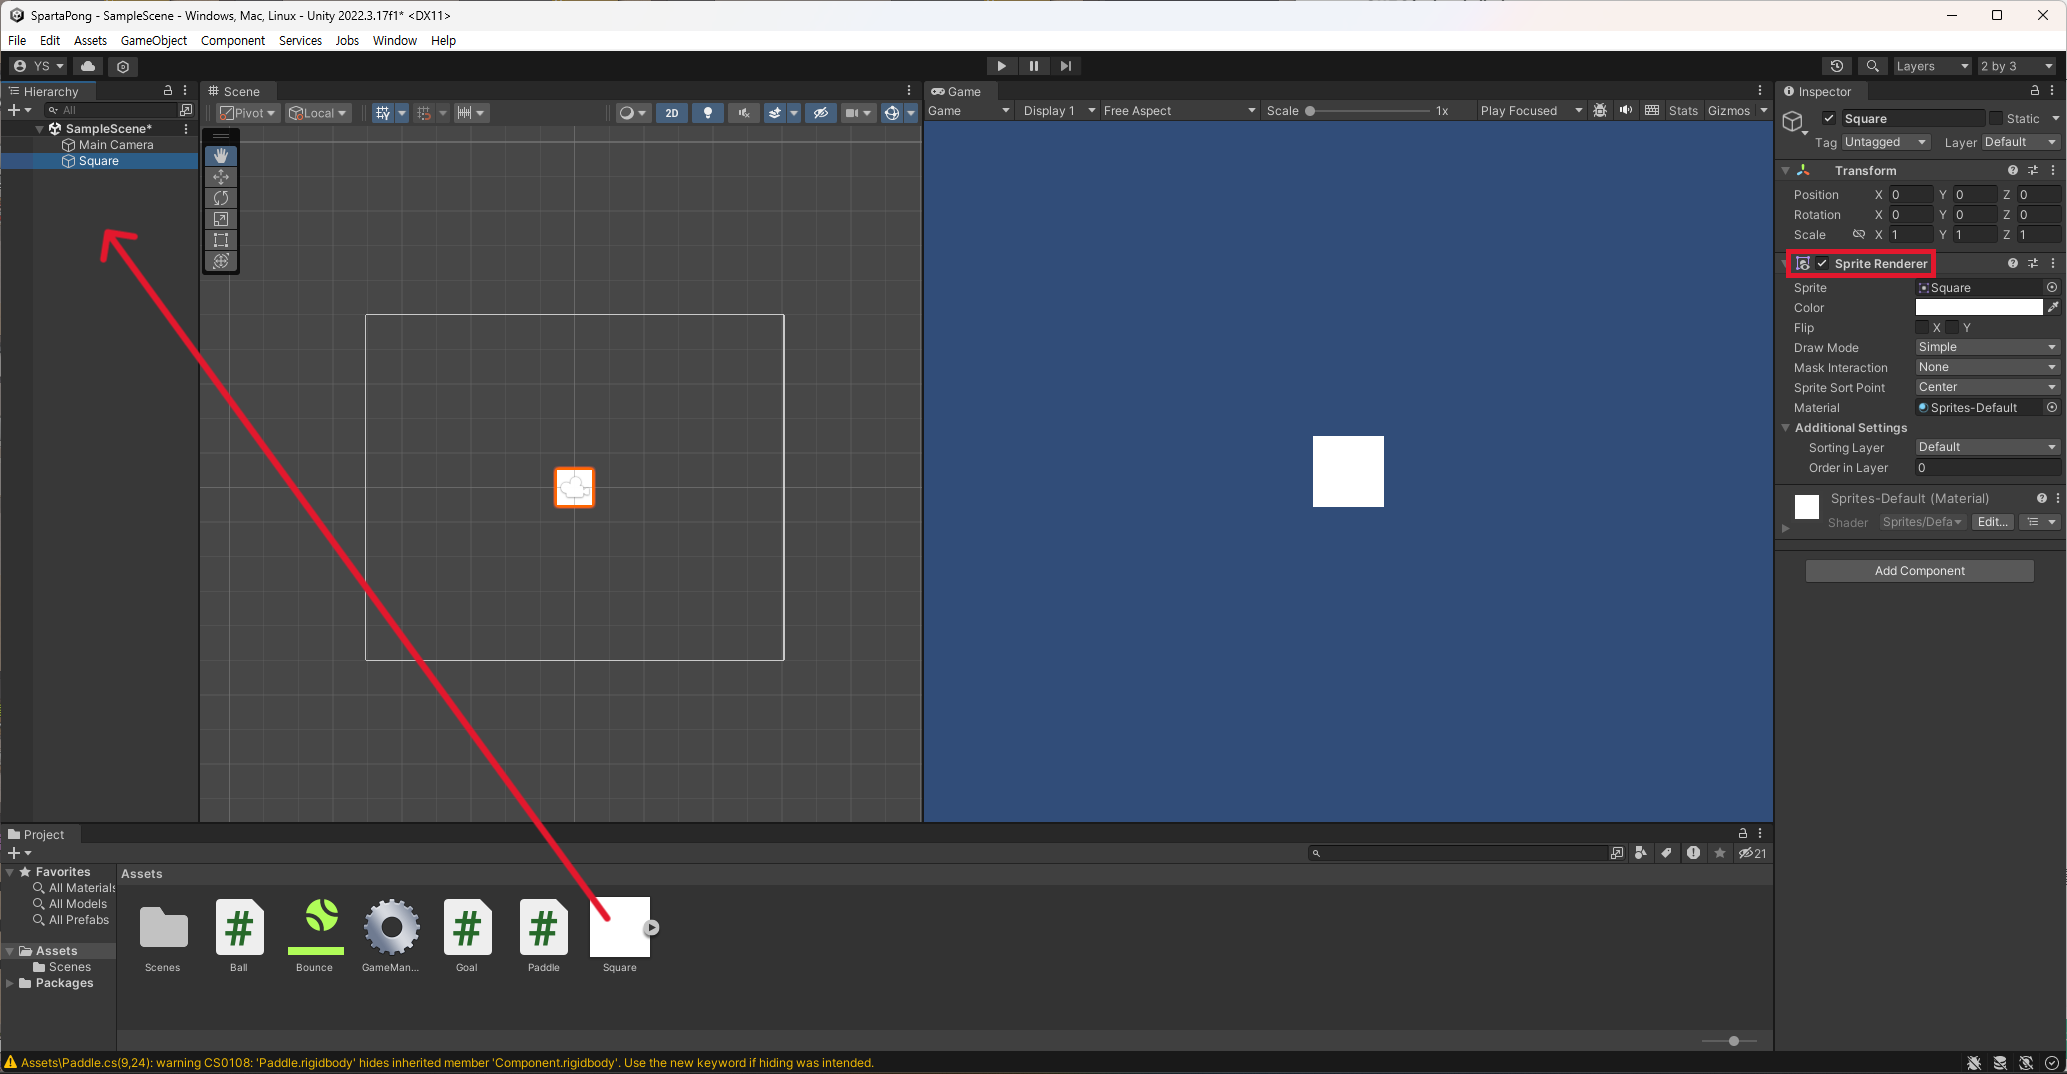Open the editor search window via magnifier icon

point(1872,65)
